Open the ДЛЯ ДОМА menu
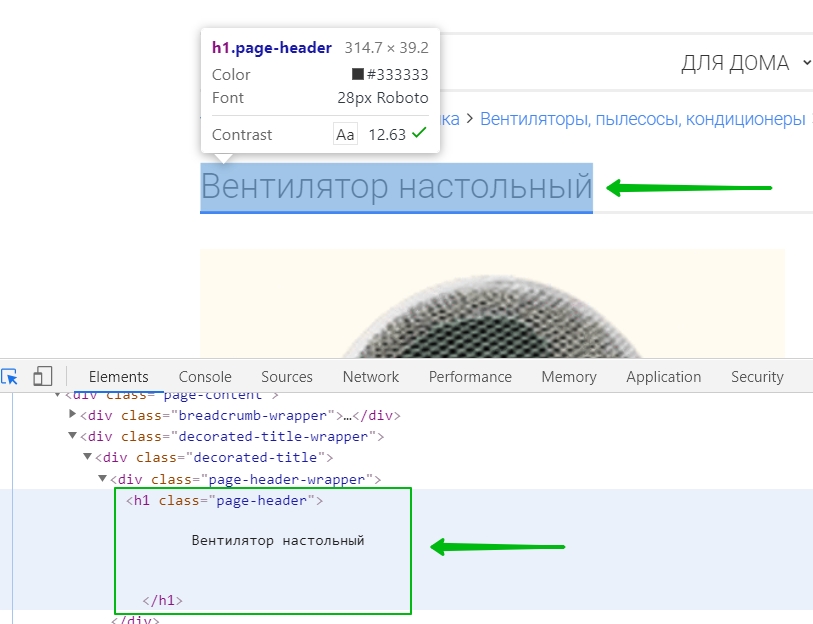 (746, 63)
